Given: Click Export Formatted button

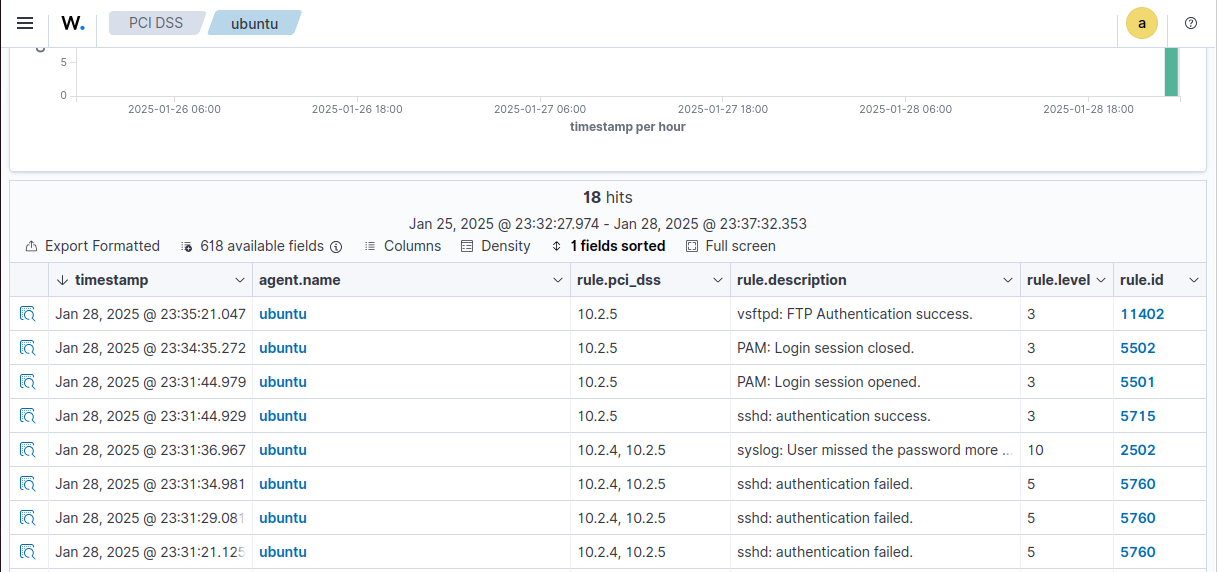Looking at the screenshot, I should pyautogui.click(x=92, y=246).
